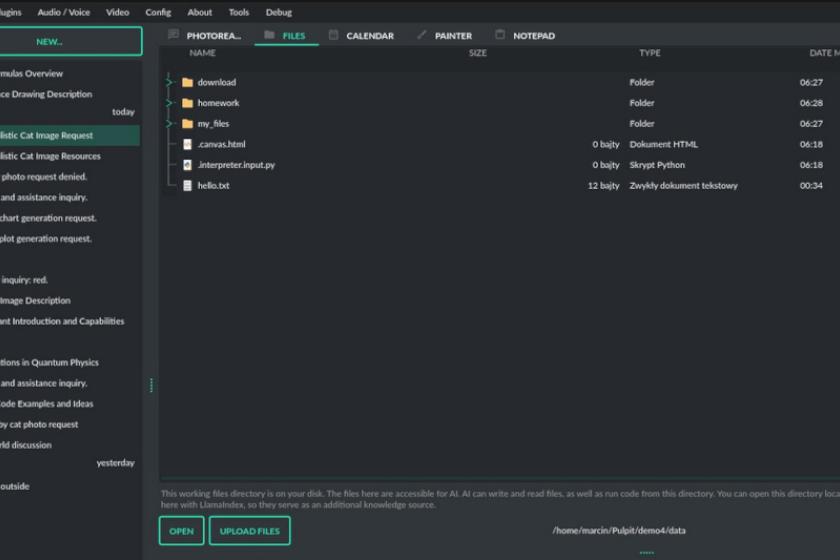Click the /home/marcin/Pulpit/demo4/data path text

coord(619,531)
